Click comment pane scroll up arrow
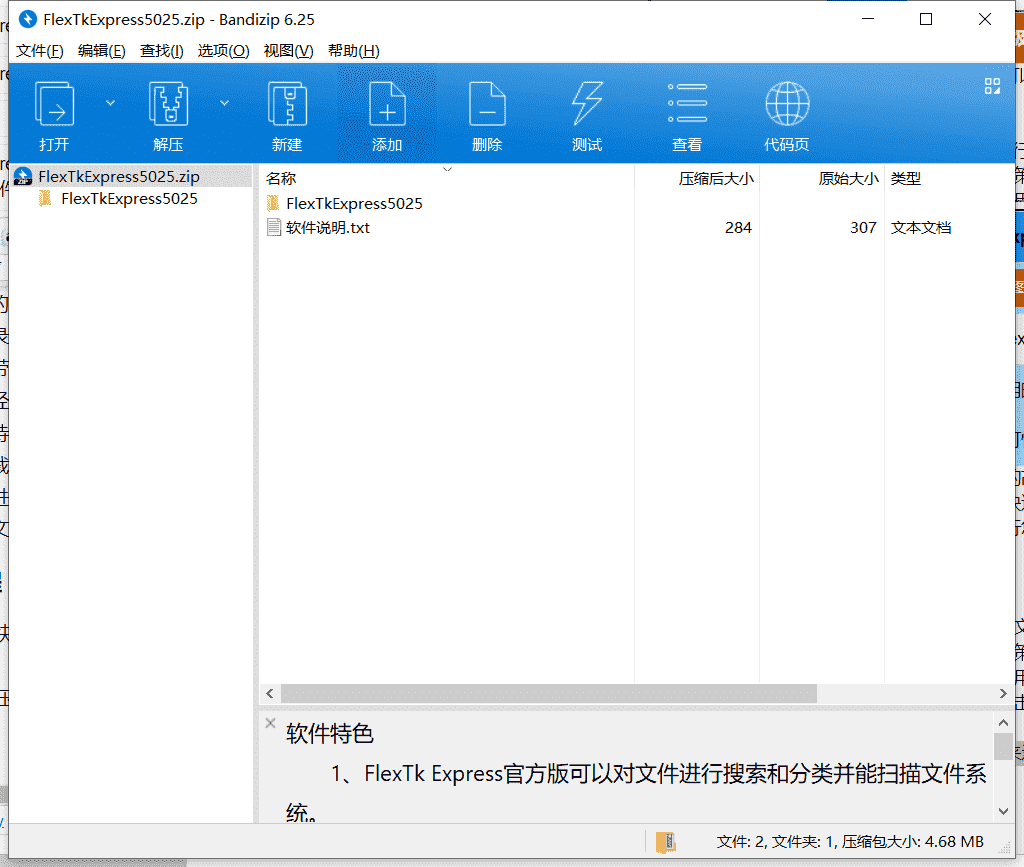The width and height of the screenshot is (1024, 867). [x=1003, y=723]
